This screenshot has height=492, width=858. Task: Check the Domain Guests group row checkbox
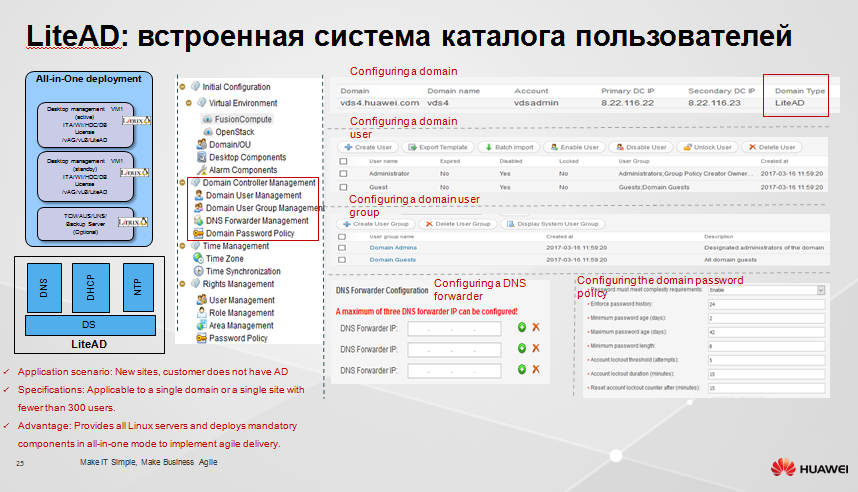[342, 260]
